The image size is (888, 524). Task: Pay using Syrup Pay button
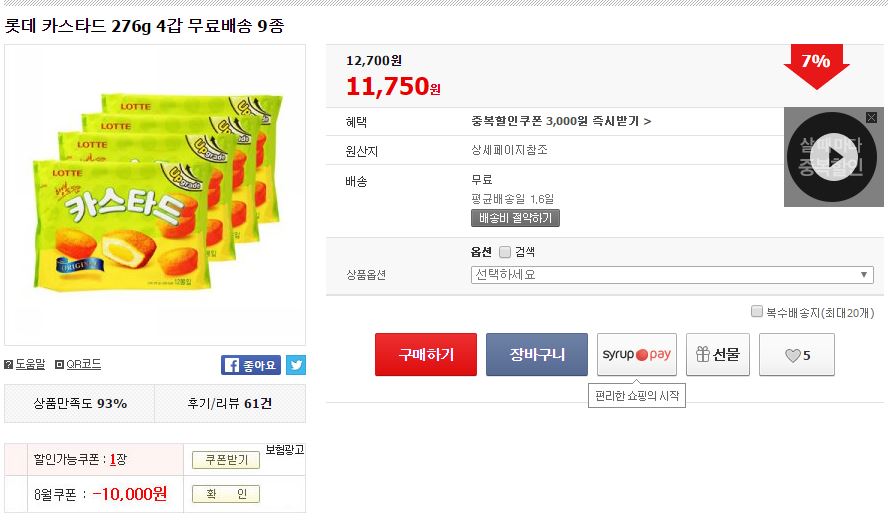pos(636,355)
